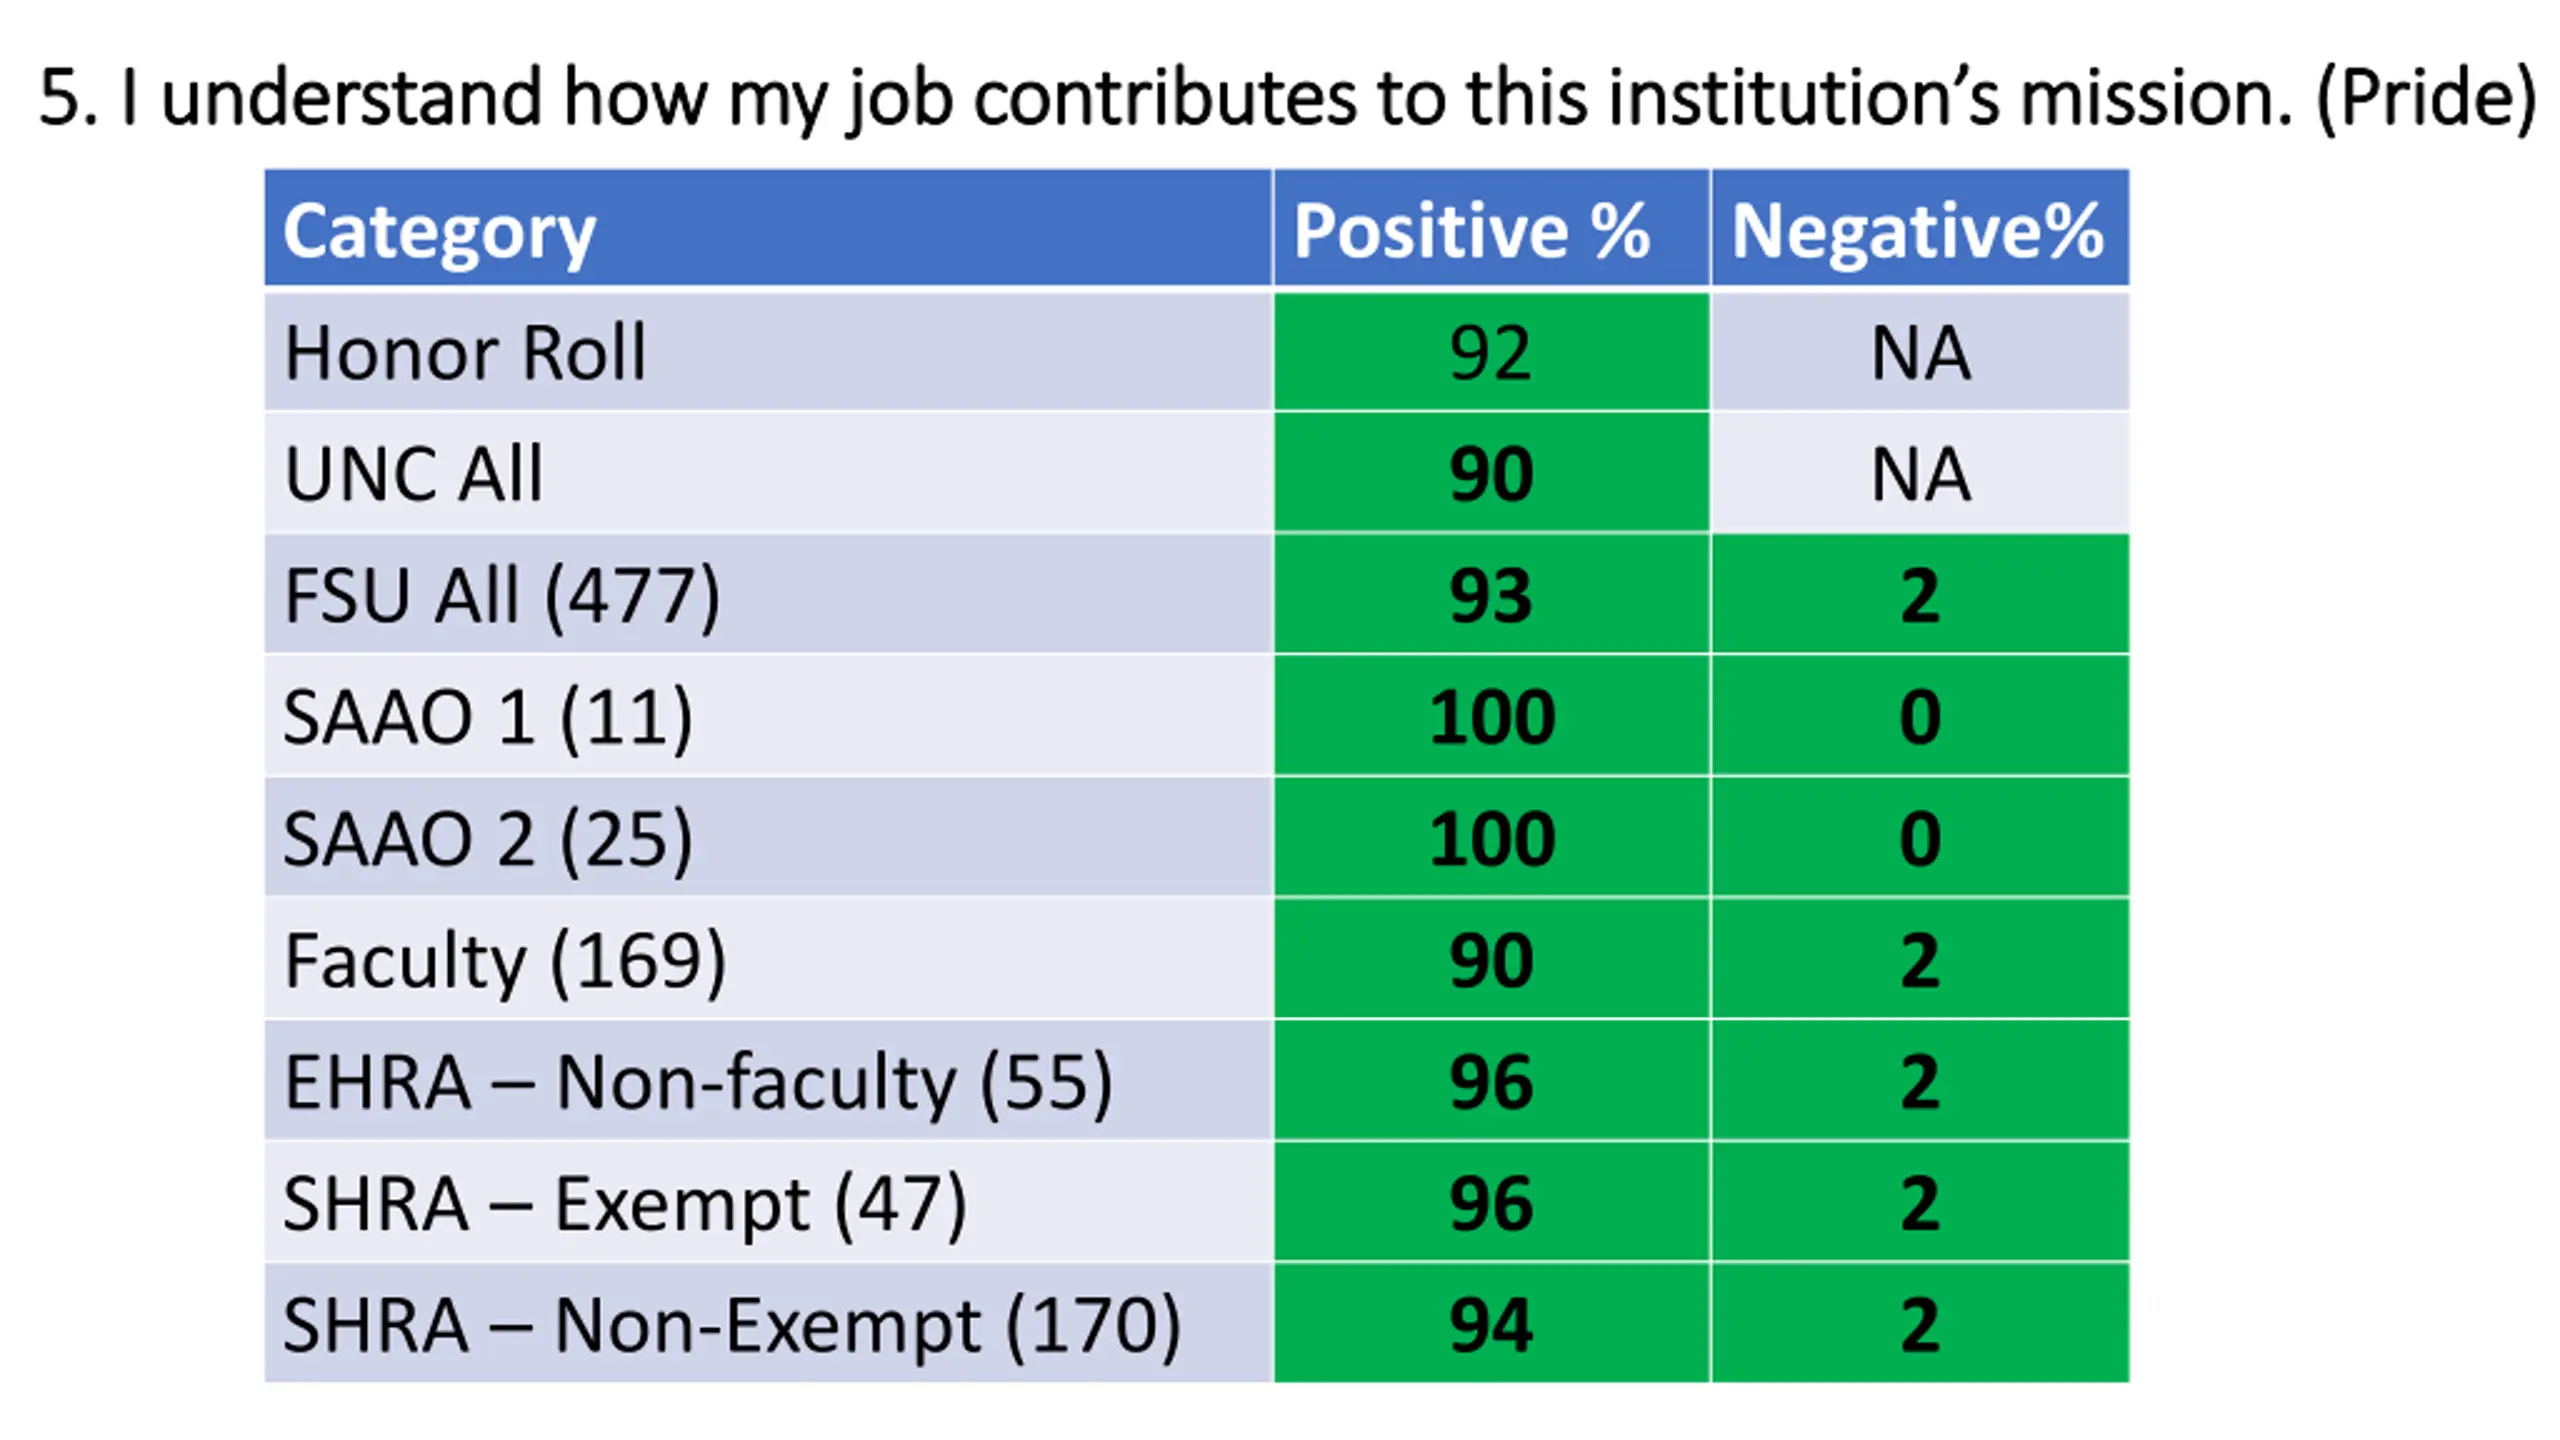Click the SHRA – Non-Exempt (170) cell
The height and width of the screenshot is (1440, 2560).
click(x=768, y=1324)
